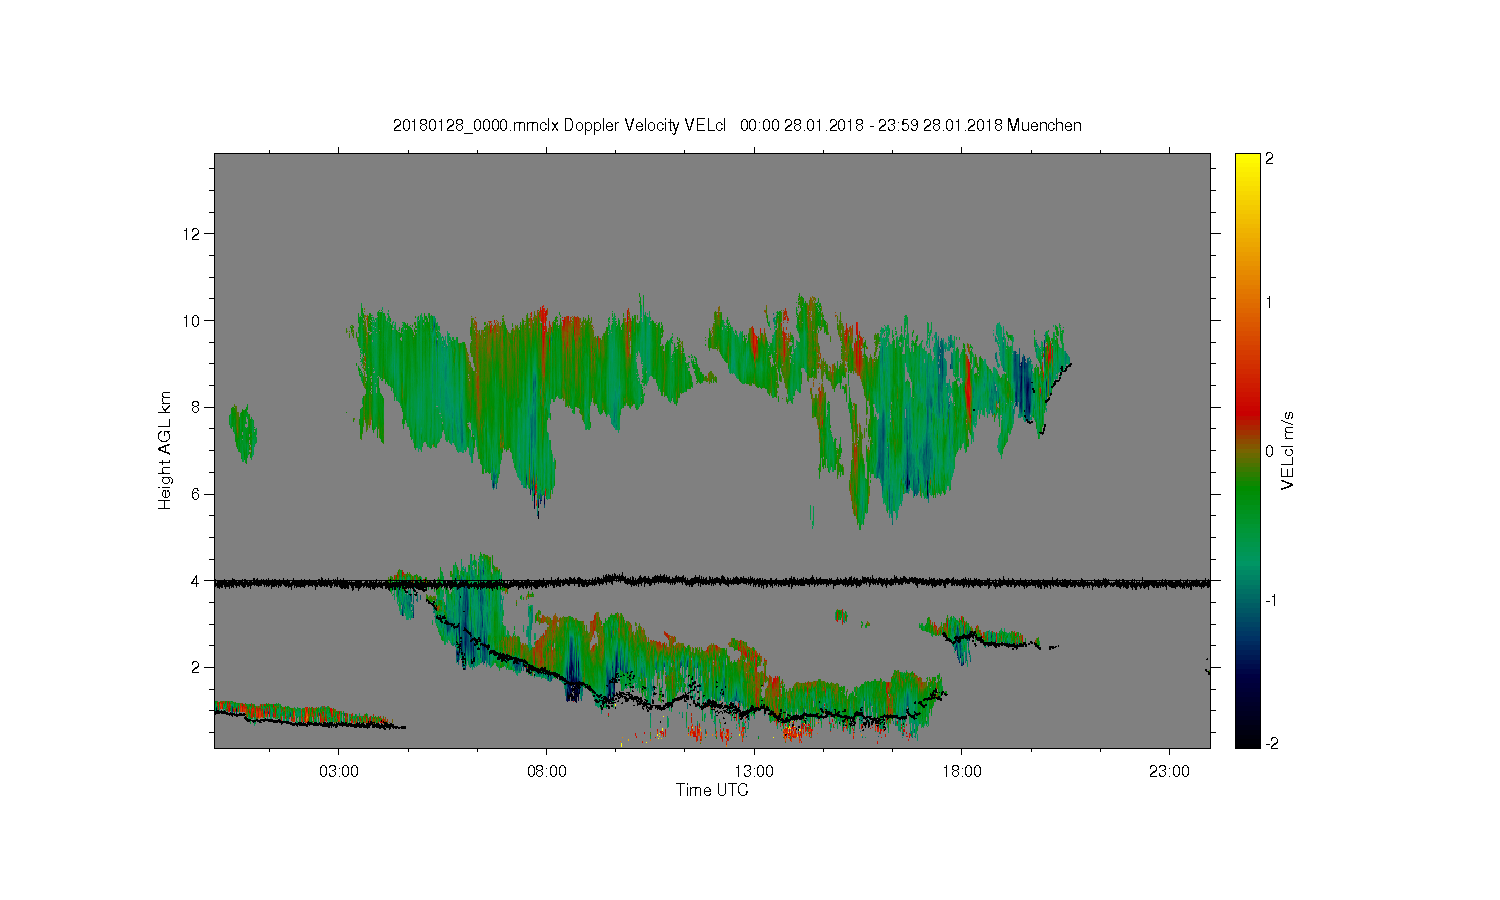The image size is (1500, 900).
Task: Click the 4 tick label on height axis
Action: (x=197, y=581)
